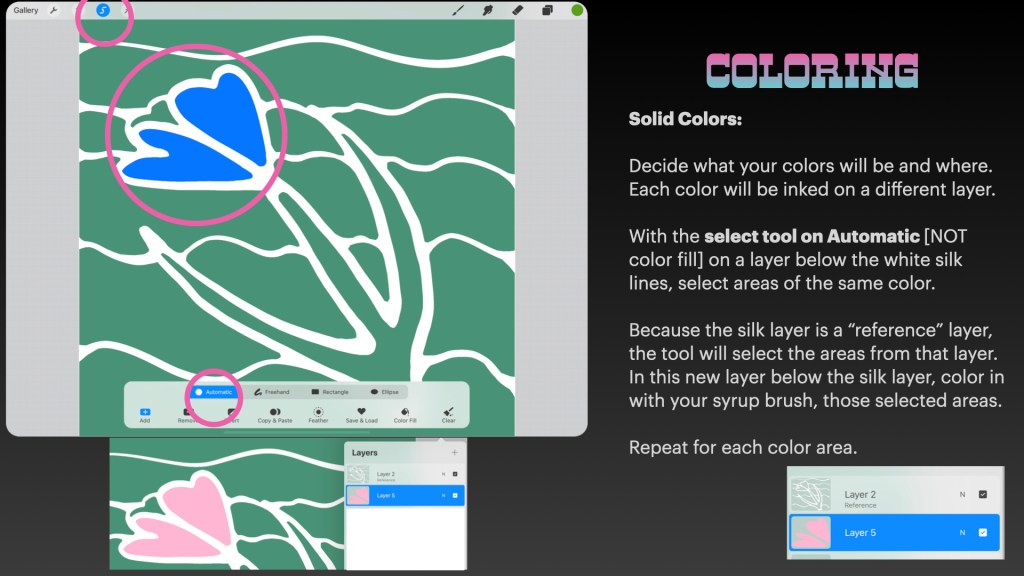Select Layer 5 thumbnail in enlarged layer list
1024x576 pixels.
point(811,532)
